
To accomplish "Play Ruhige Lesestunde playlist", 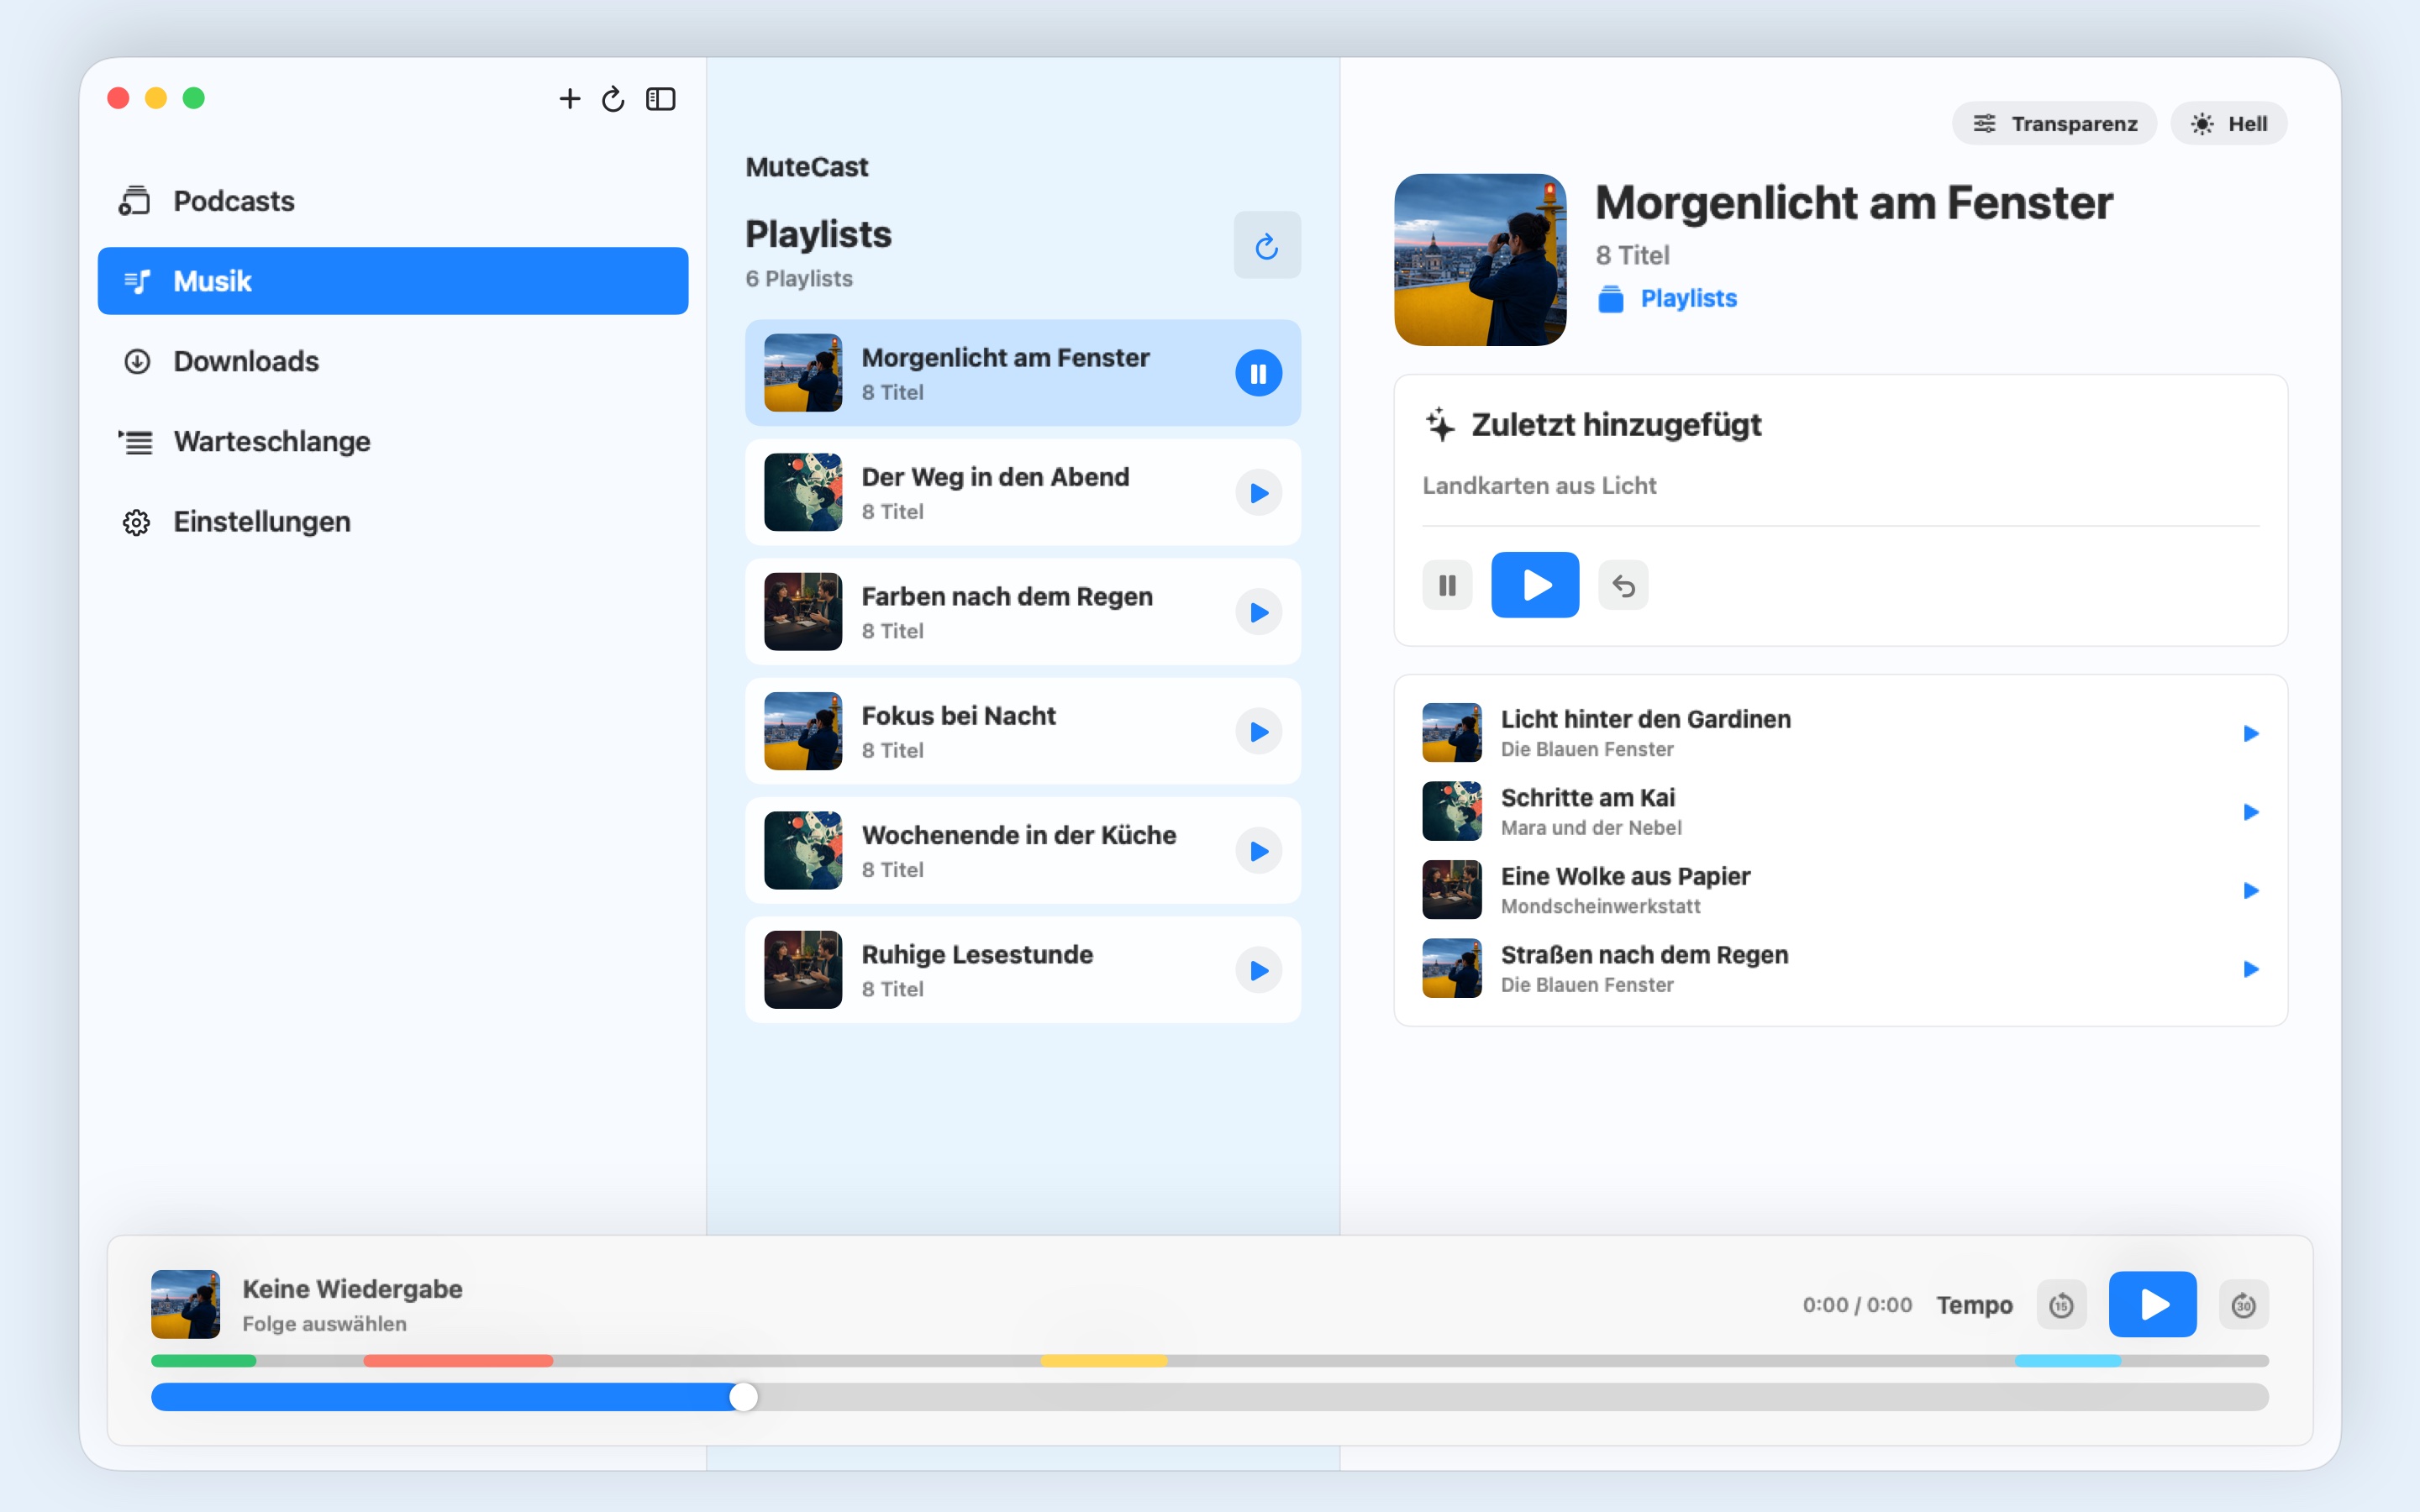I will (x=1259, y=970).
